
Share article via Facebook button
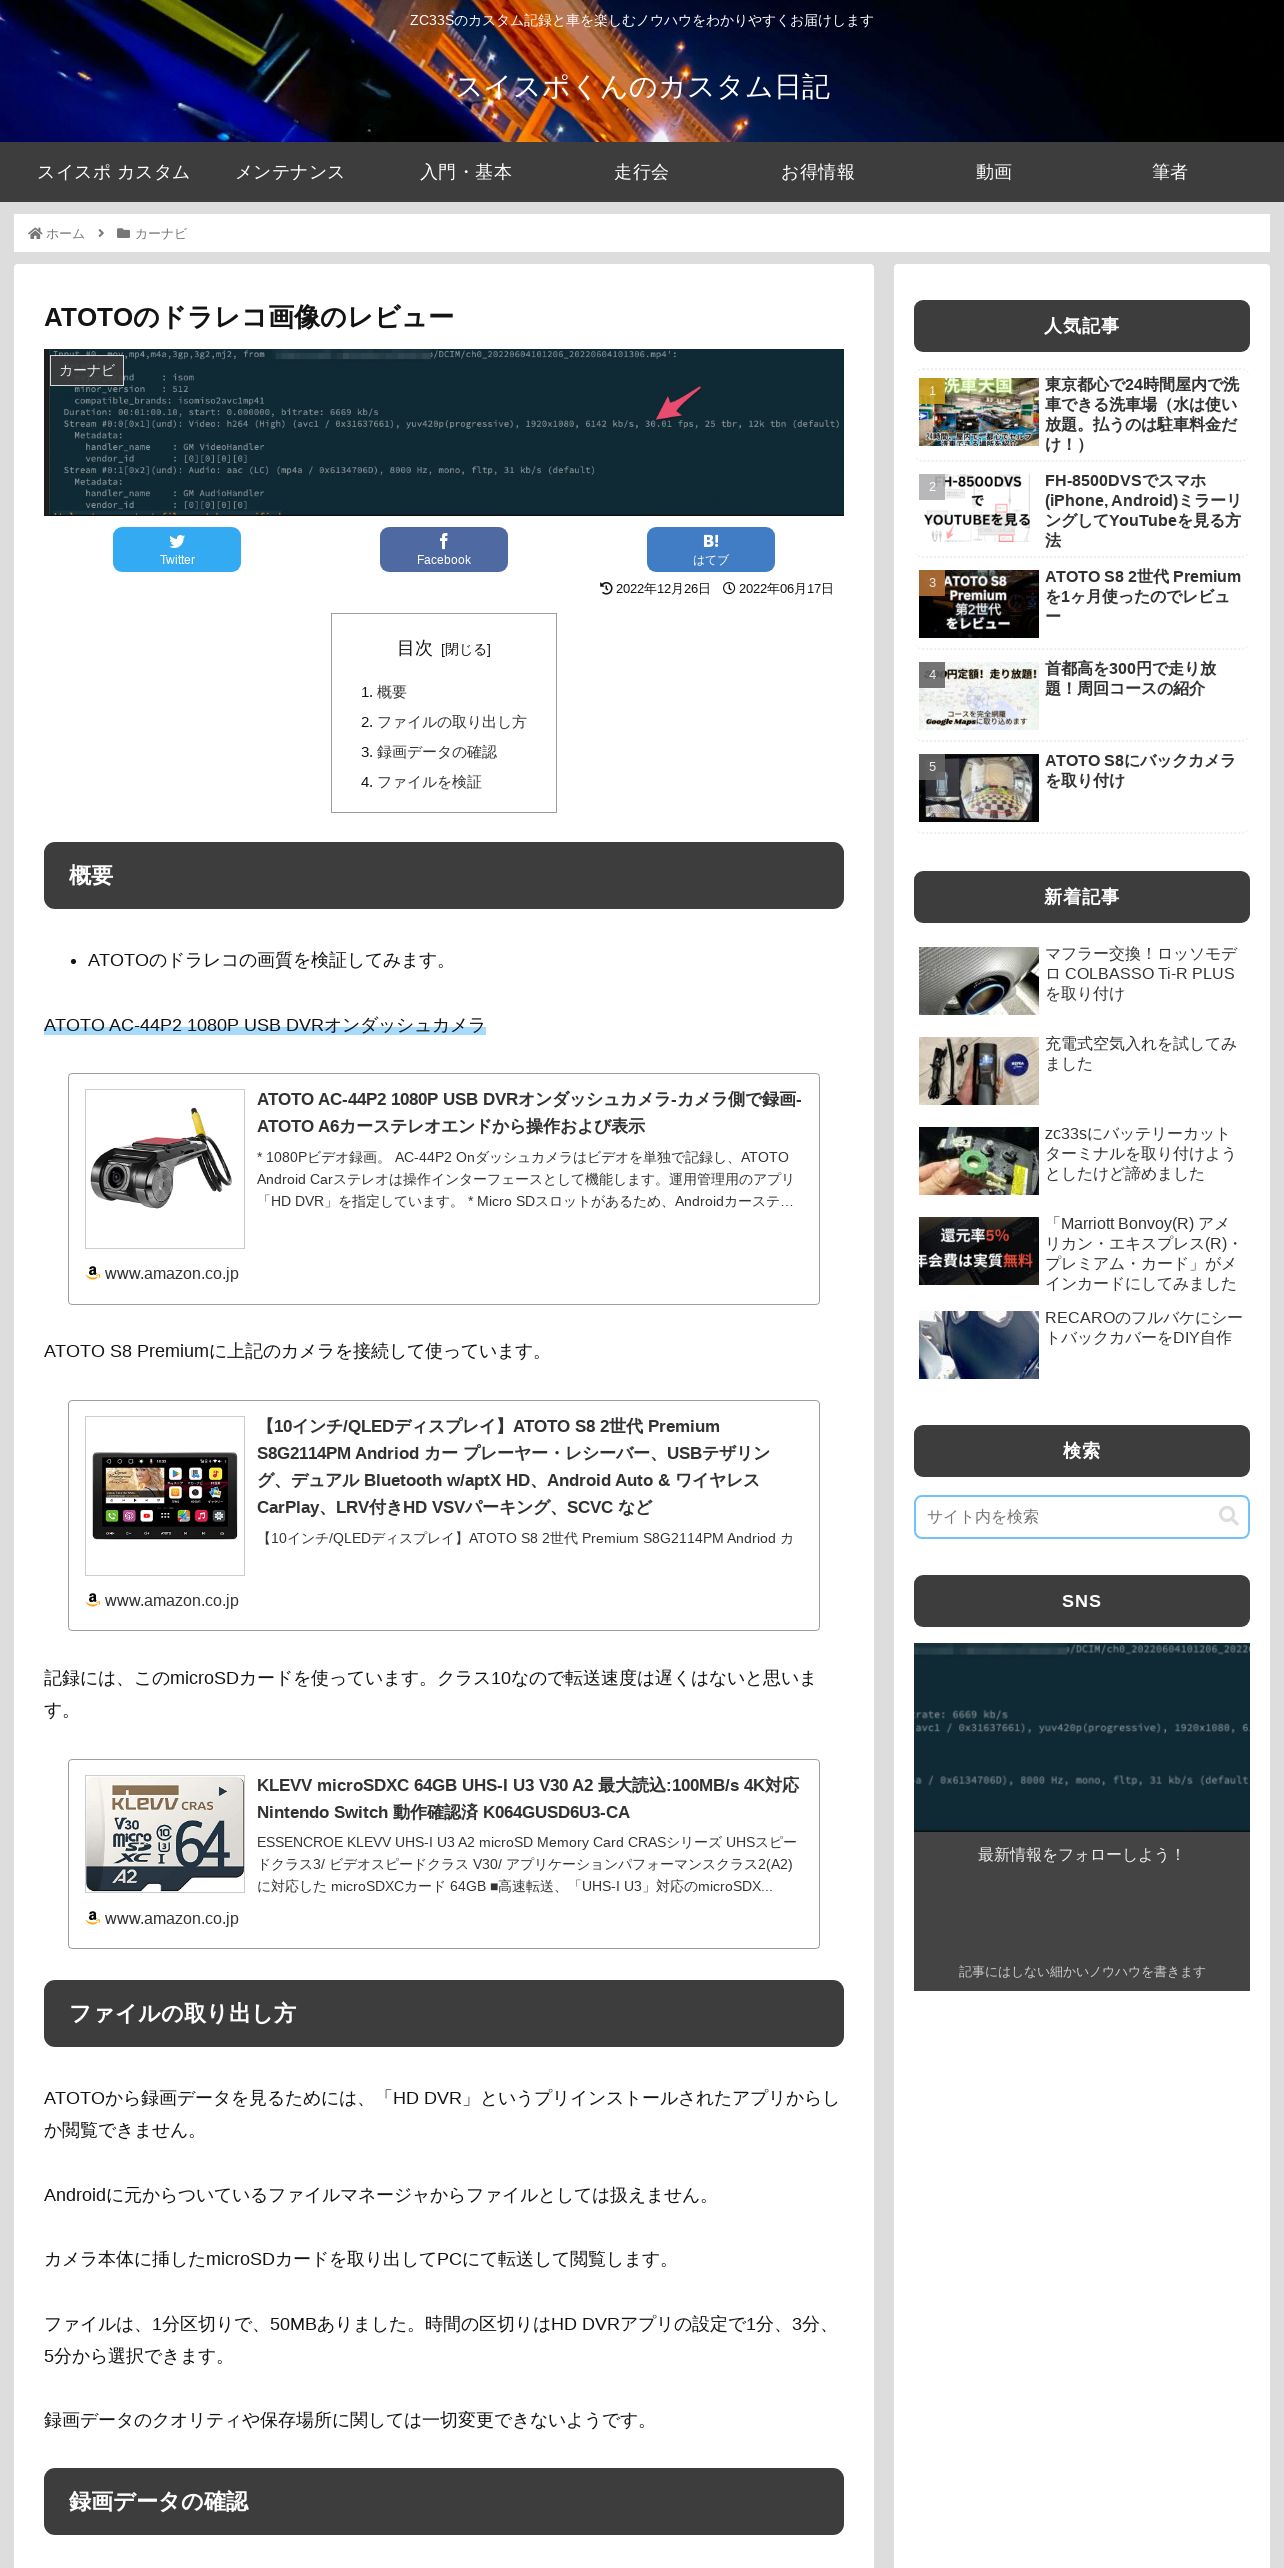click(444, 549)
